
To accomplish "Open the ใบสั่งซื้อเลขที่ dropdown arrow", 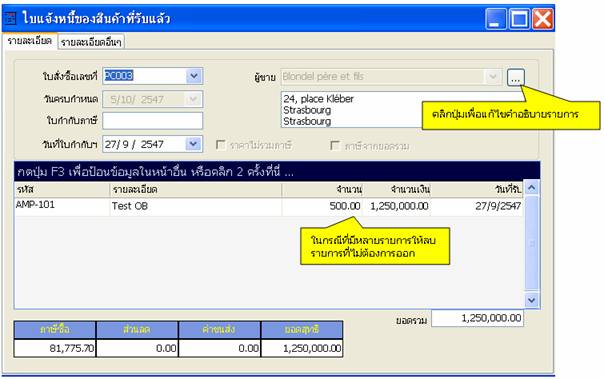I will tap(194, 76).
